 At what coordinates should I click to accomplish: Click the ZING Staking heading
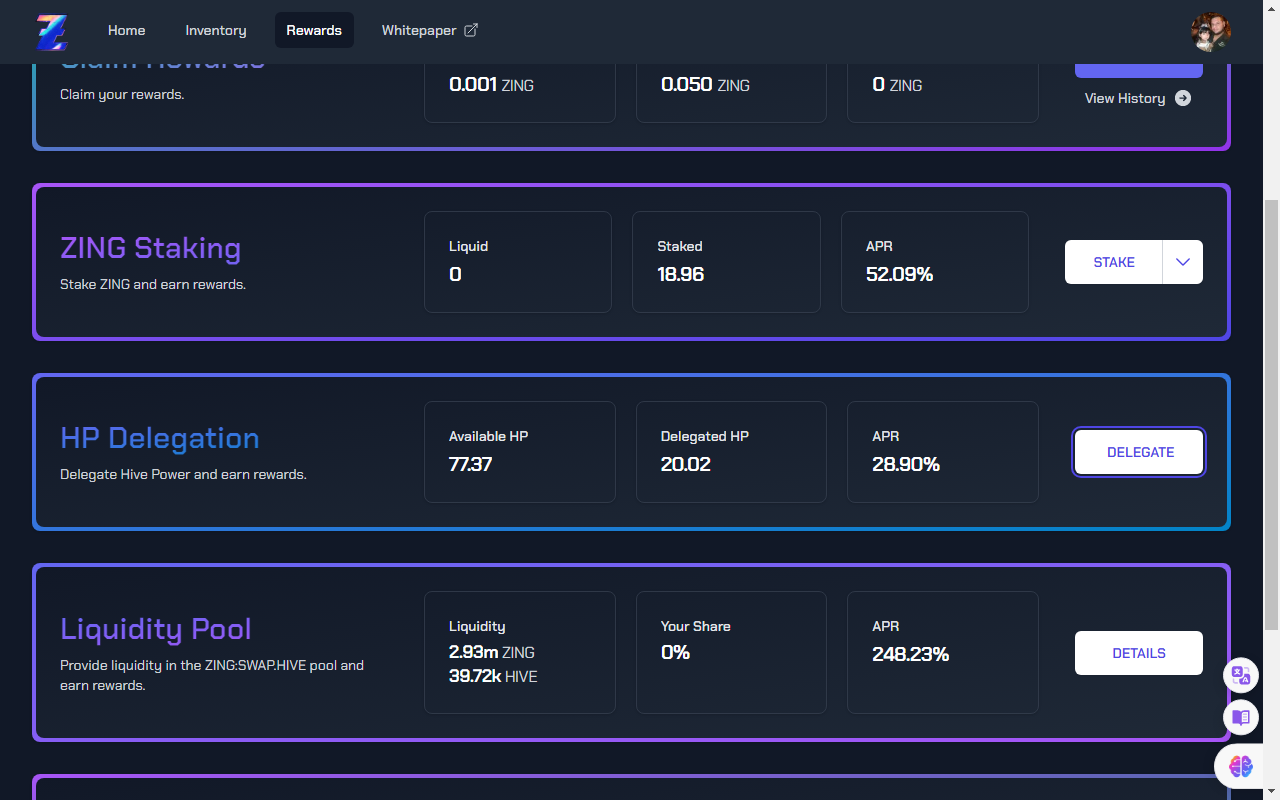(x=151, y=248)
